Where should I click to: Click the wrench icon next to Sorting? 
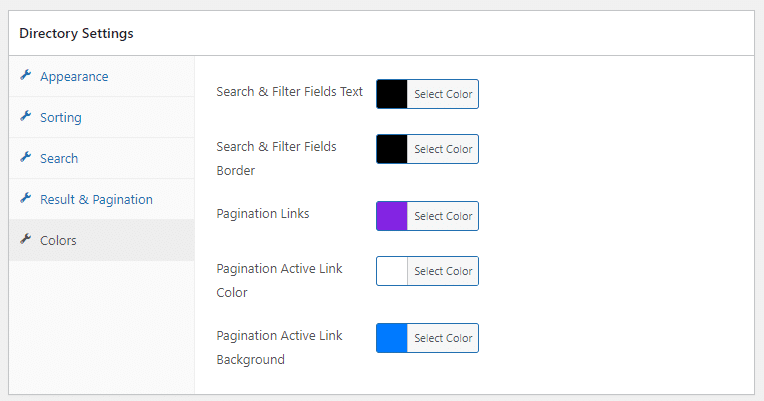26,116
